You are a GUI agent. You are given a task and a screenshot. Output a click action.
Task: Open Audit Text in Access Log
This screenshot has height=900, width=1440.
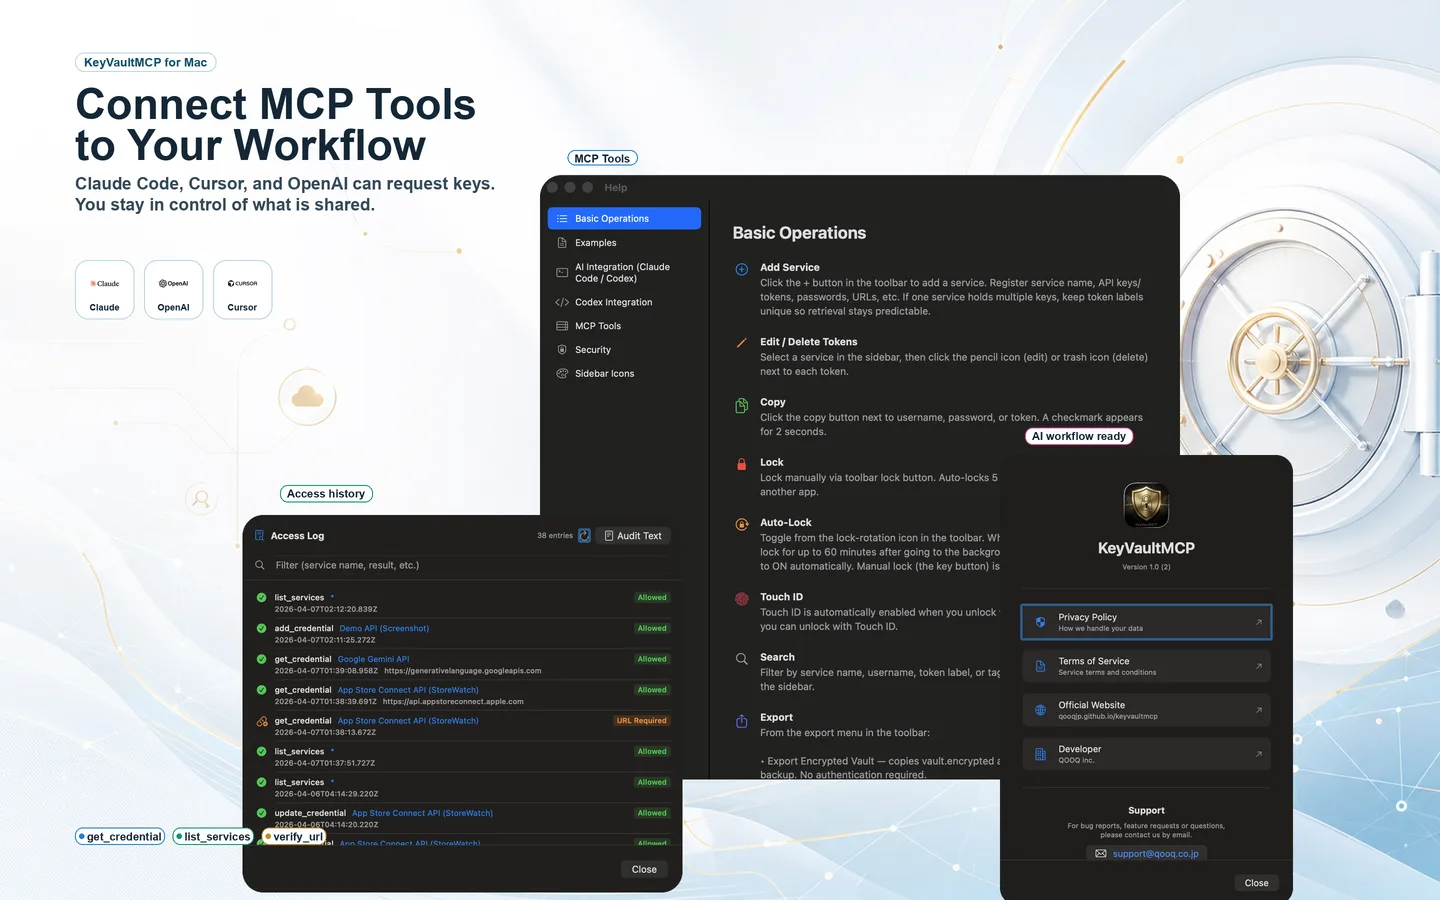[633, 536]
